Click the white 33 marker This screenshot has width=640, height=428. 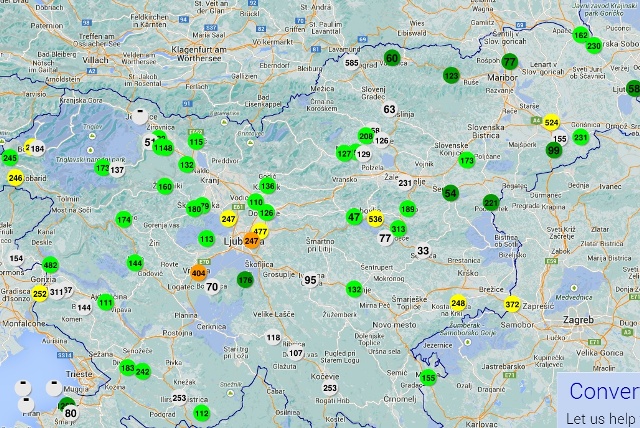pyautogui.click(x=423, y=251)
